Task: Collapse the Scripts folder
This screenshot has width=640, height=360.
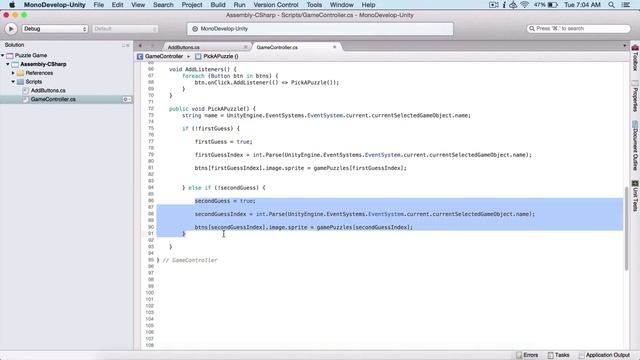Action: coord(13,82)
